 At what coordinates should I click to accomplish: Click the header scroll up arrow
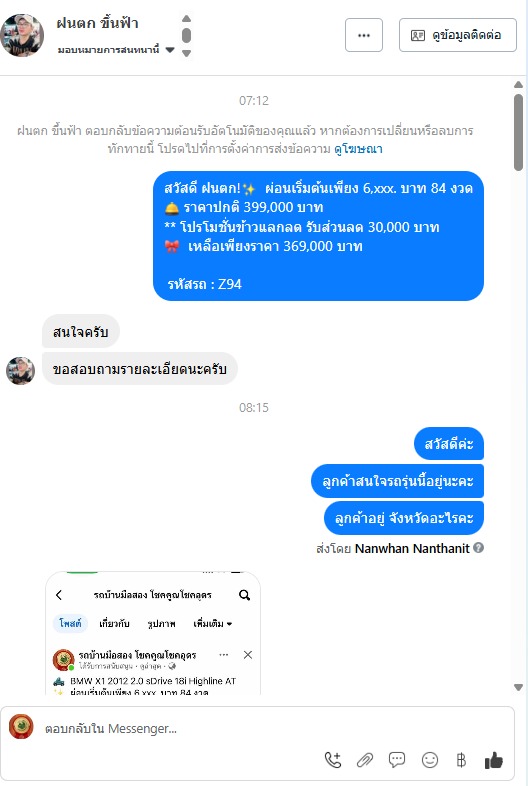click(187, 19)
